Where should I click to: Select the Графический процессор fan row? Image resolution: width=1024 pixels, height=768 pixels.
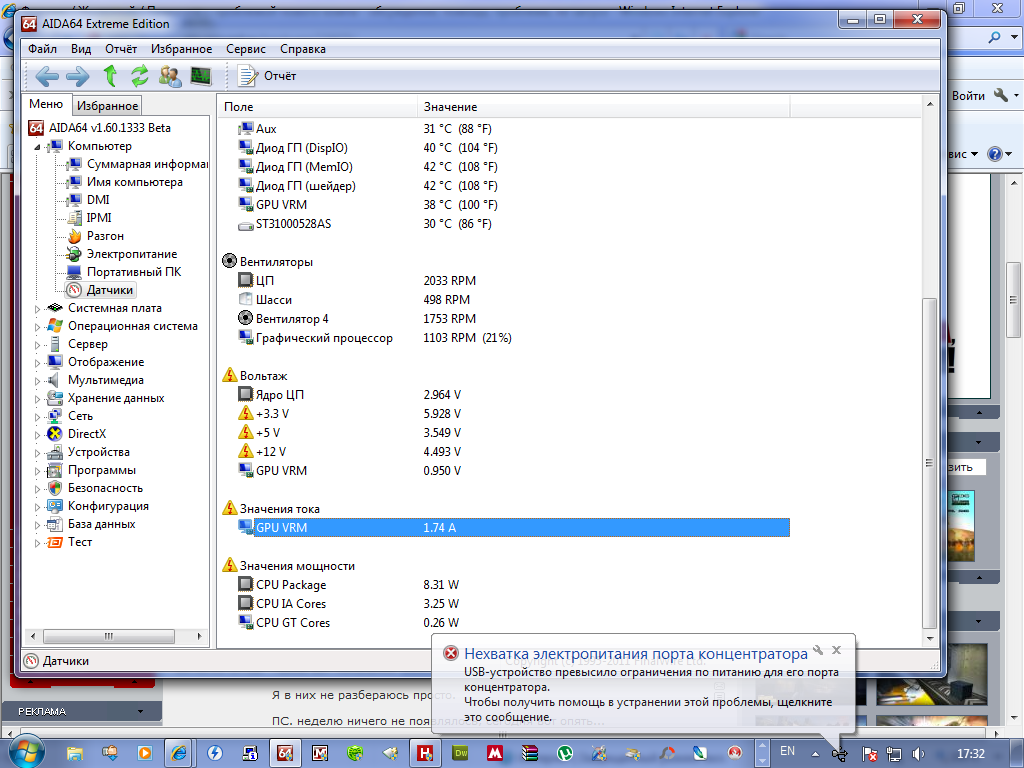point(513,338)
